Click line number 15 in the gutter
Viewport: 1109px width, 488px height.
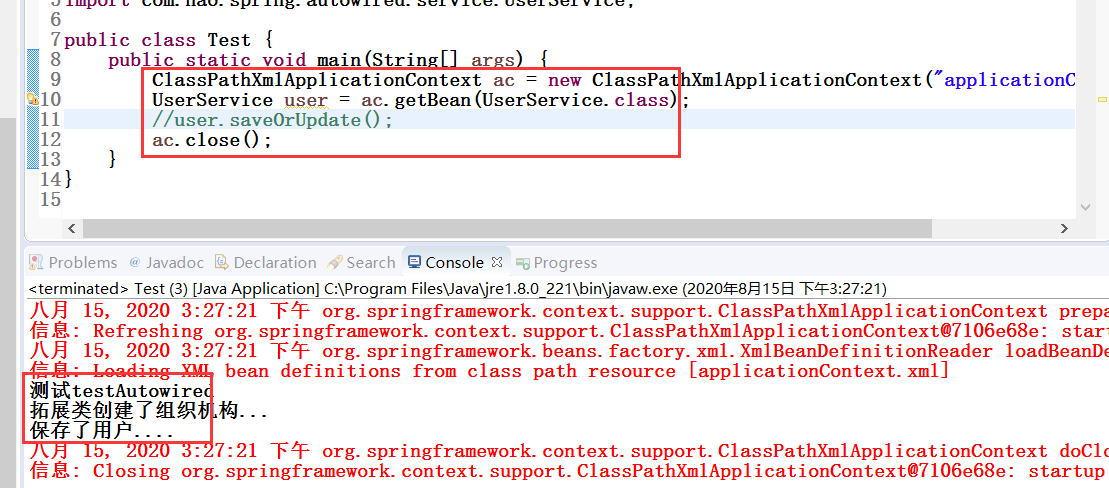point(50,200)
